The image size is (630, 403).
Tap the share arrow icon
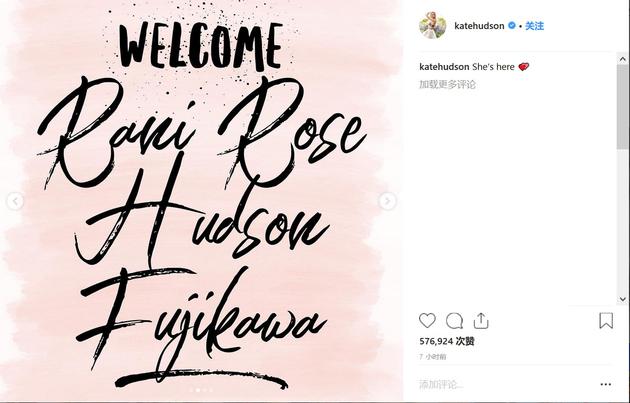tap(481, 321)
